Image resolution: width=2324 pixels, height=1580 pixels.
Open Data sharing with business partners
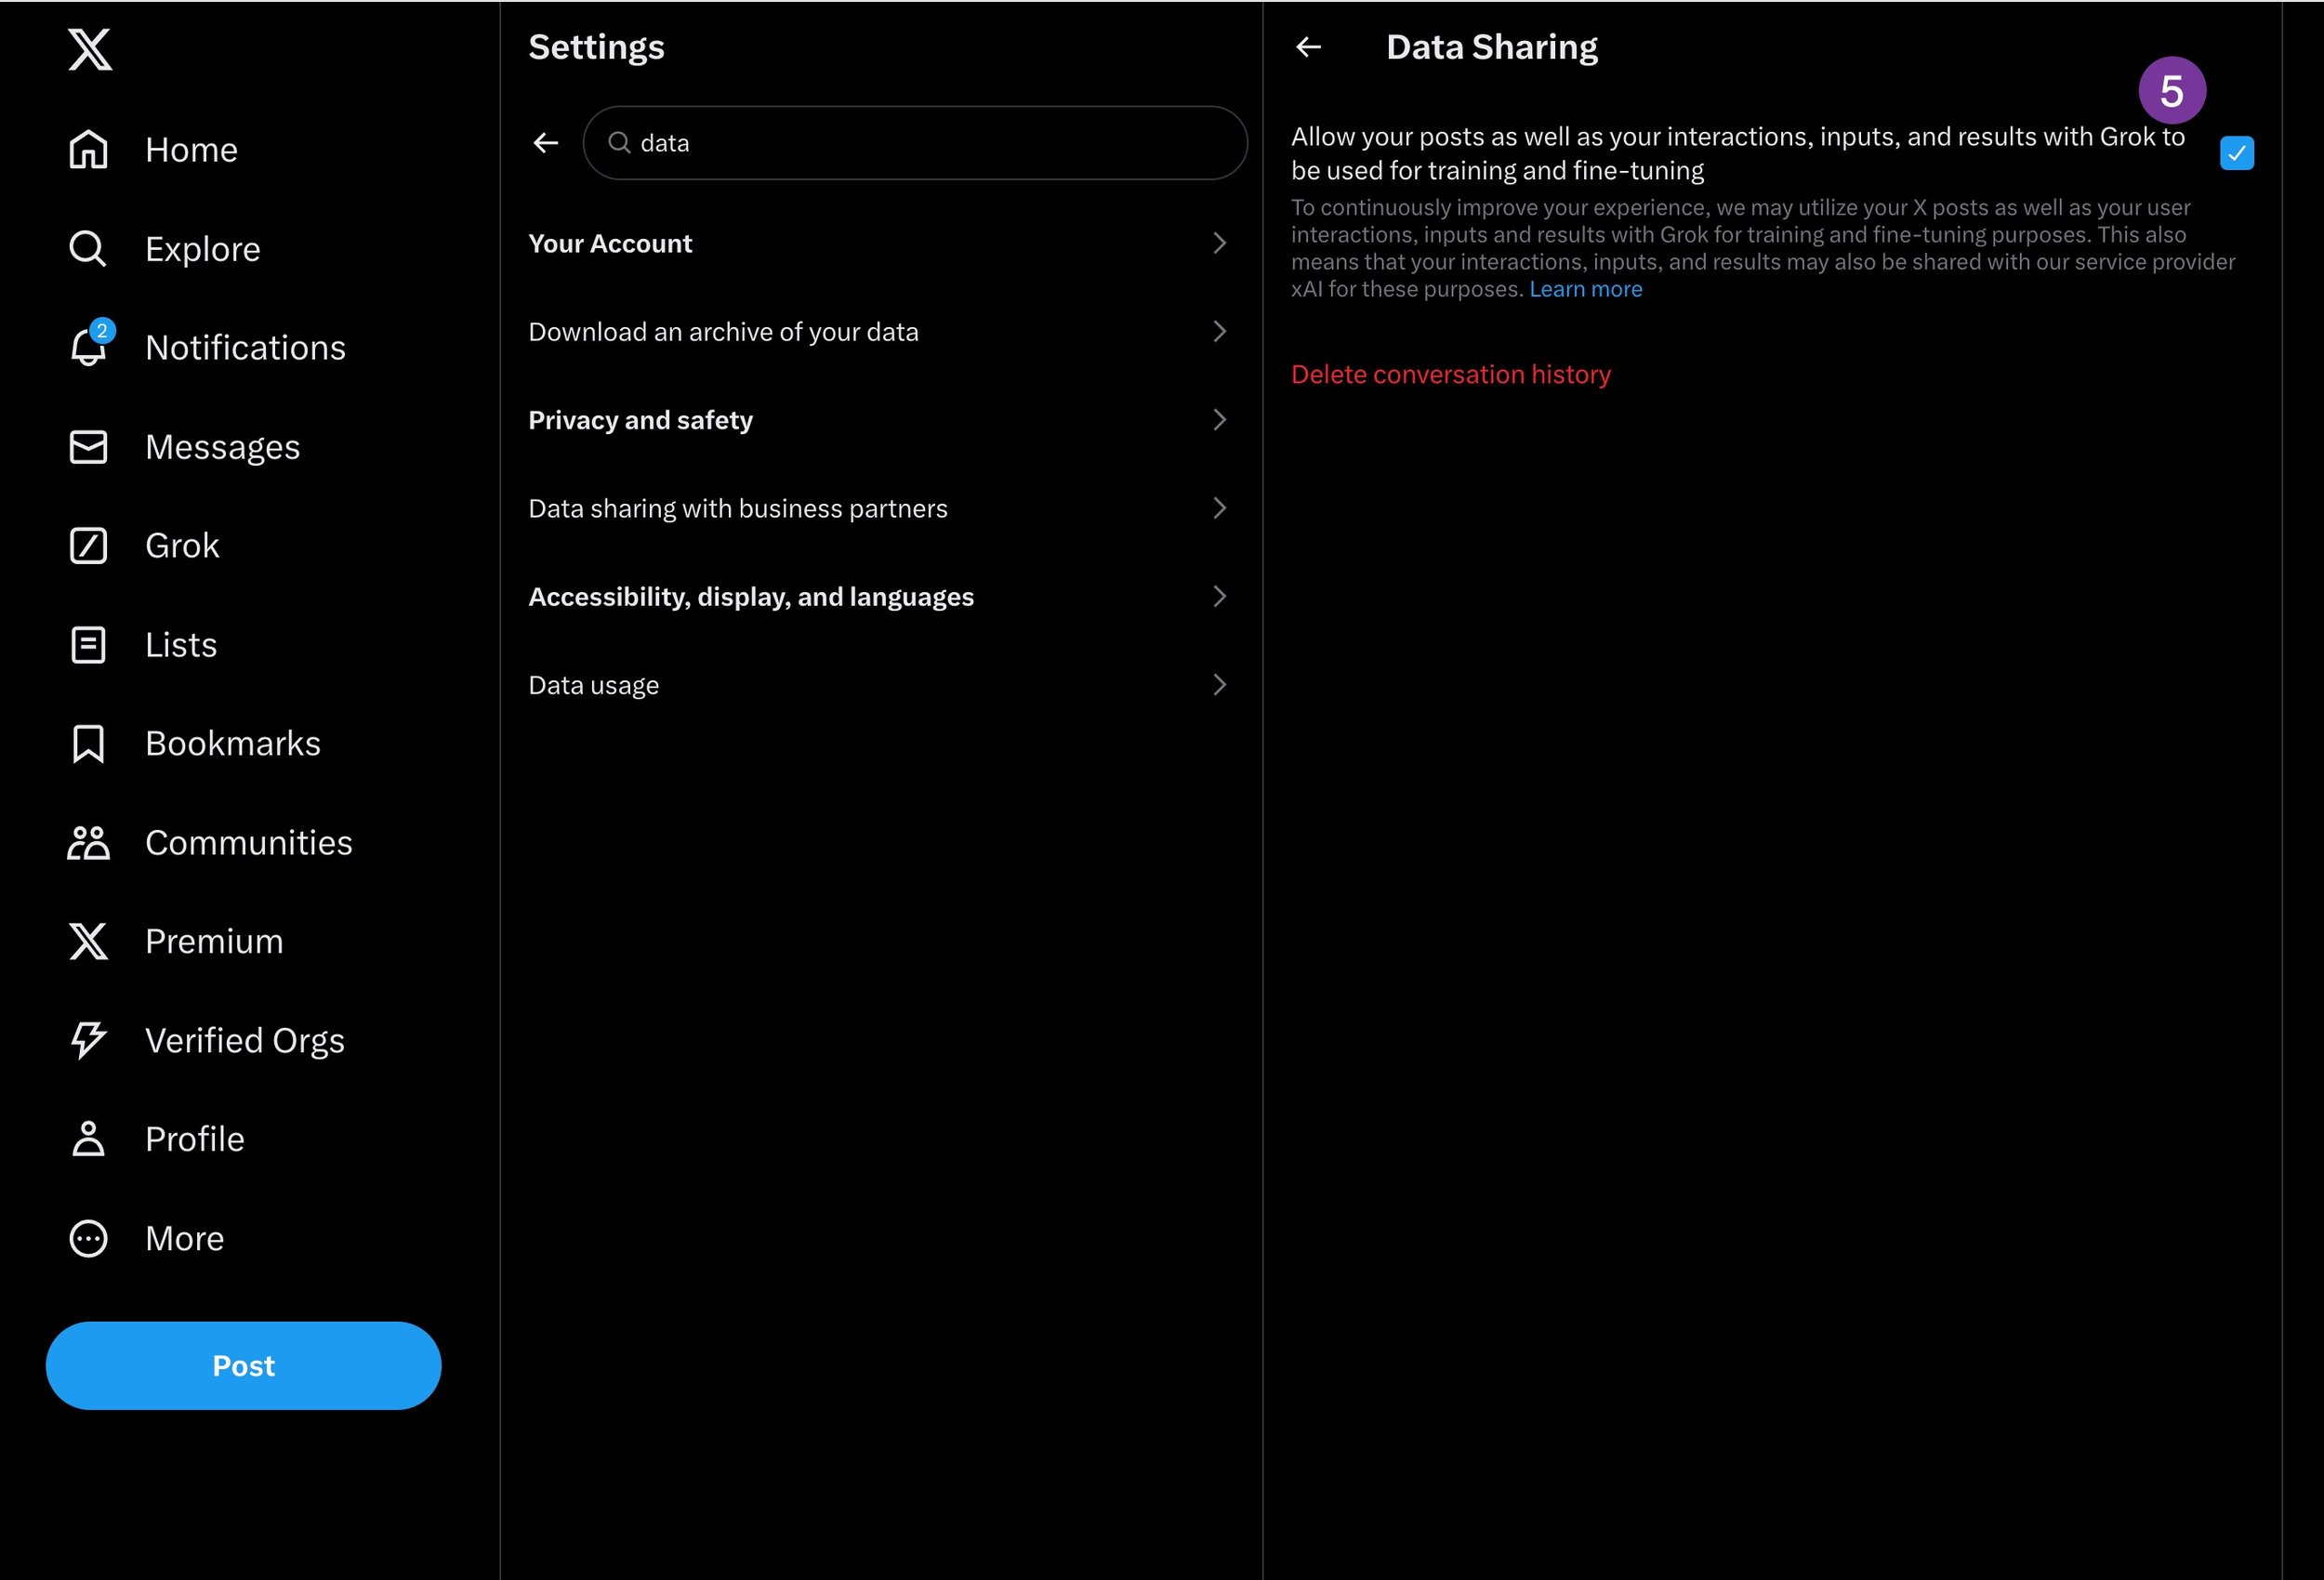click(x=738, y=508)
